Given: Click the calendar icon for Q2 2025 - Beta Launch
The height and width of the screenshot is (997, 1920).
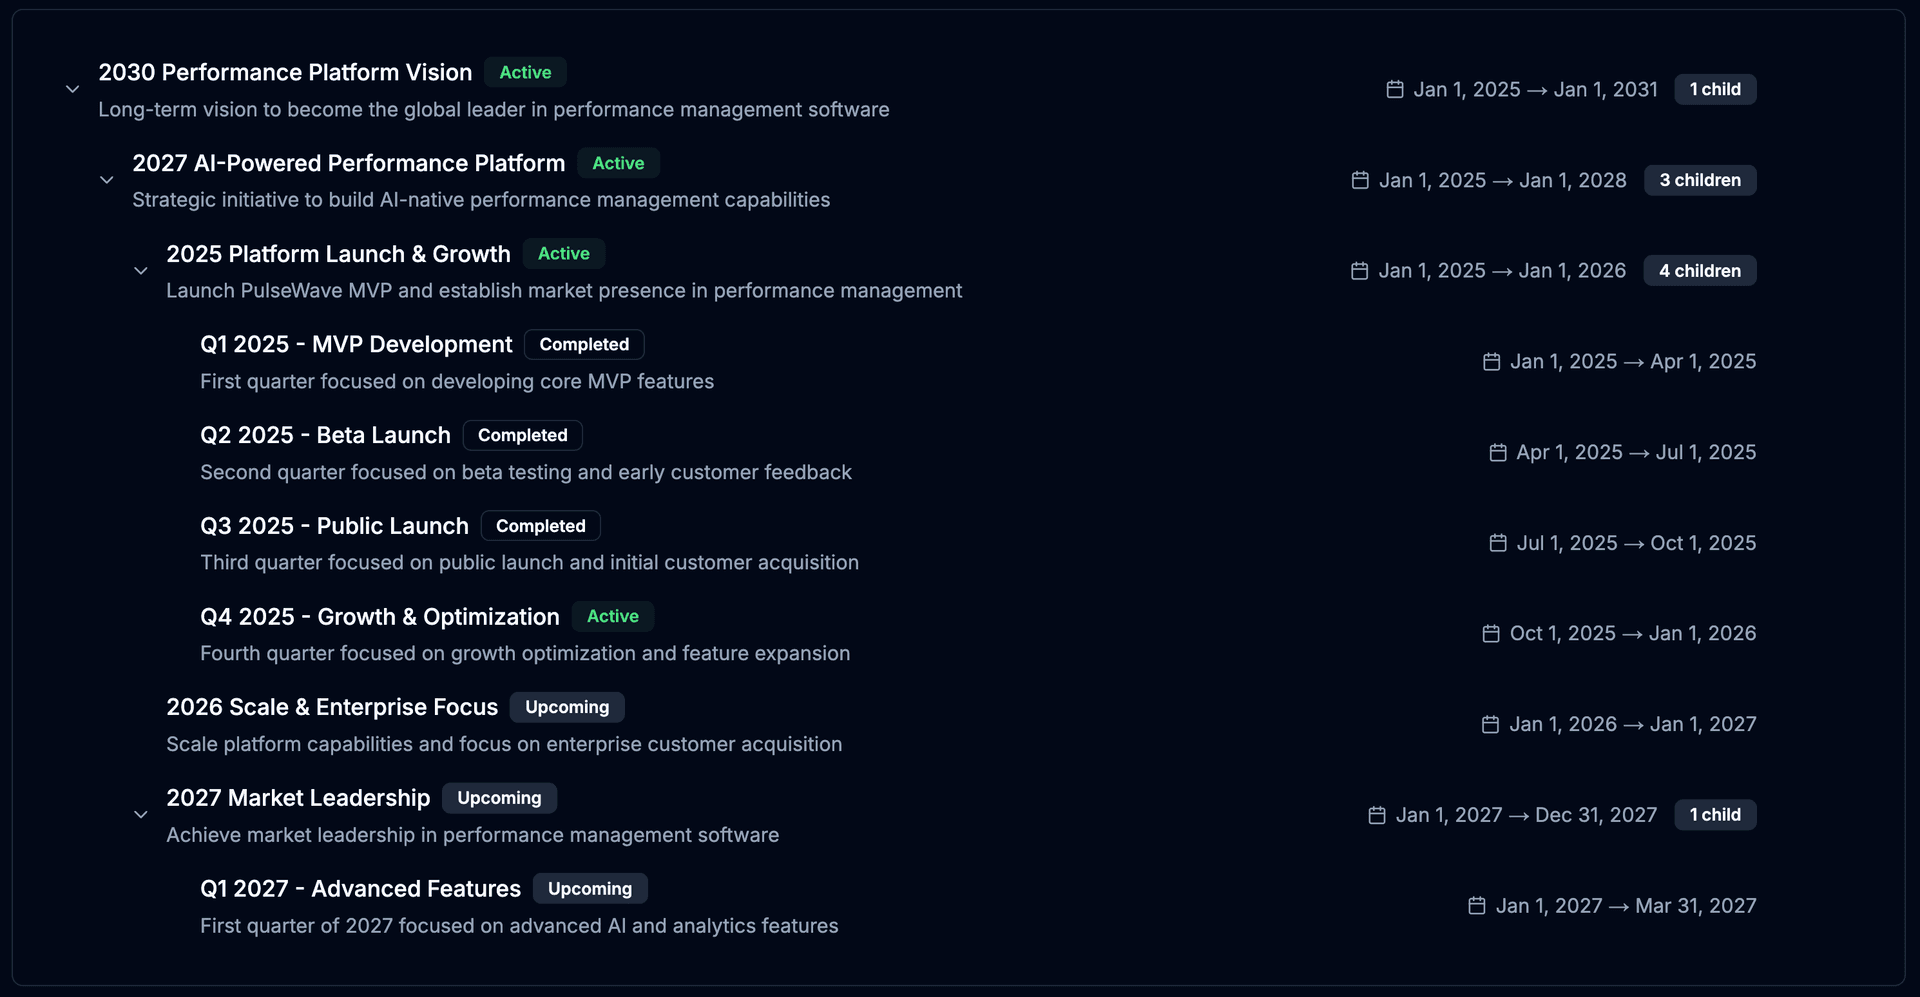Looking at the screenshot, I should click(x=1497, y=452).
